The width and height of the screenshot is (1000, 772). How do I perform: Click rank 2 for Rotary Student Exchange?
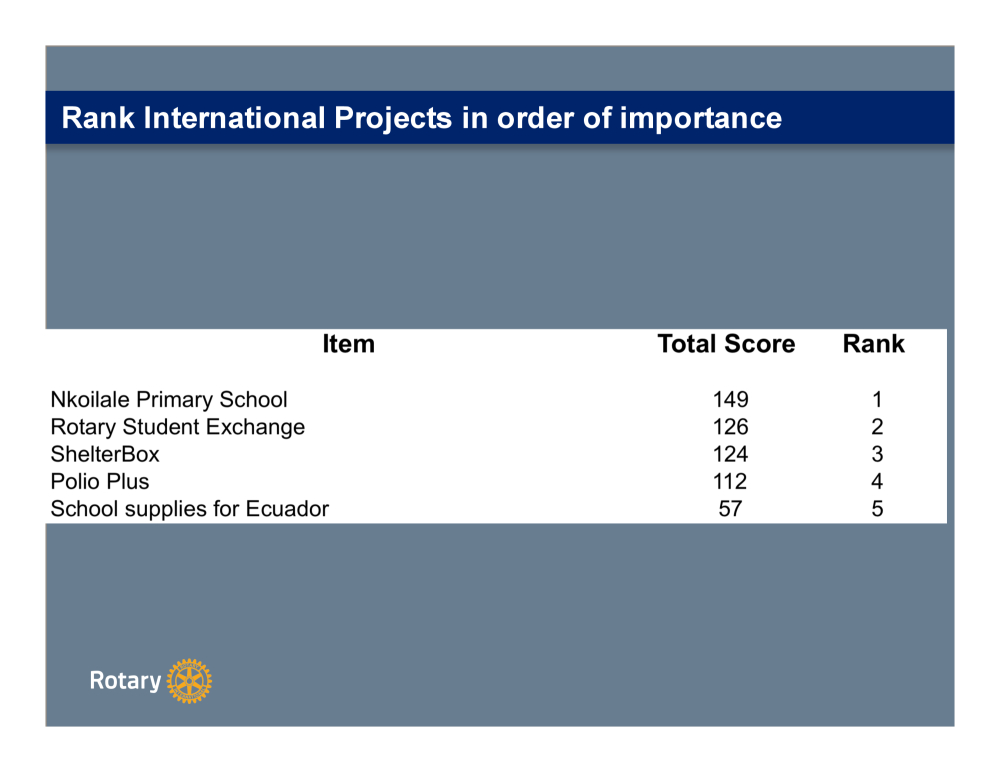pos(877,427)
